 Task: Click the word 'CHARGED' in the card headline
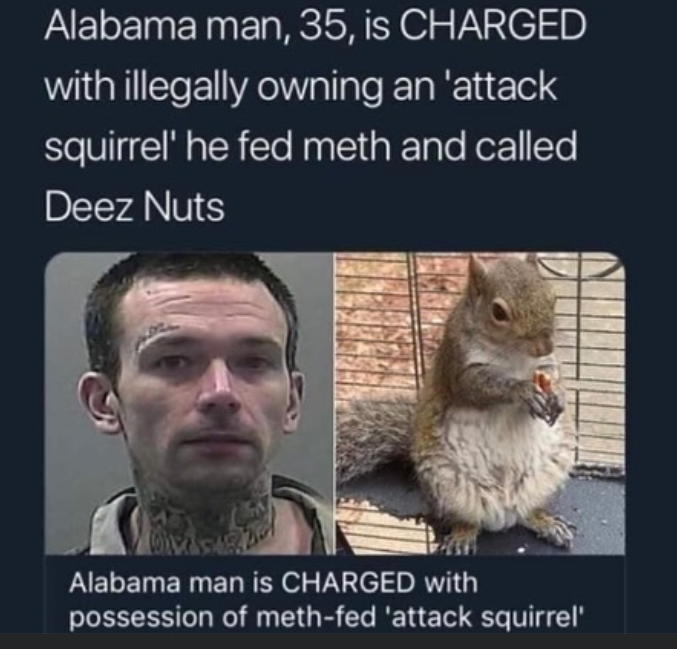[351, 583]
